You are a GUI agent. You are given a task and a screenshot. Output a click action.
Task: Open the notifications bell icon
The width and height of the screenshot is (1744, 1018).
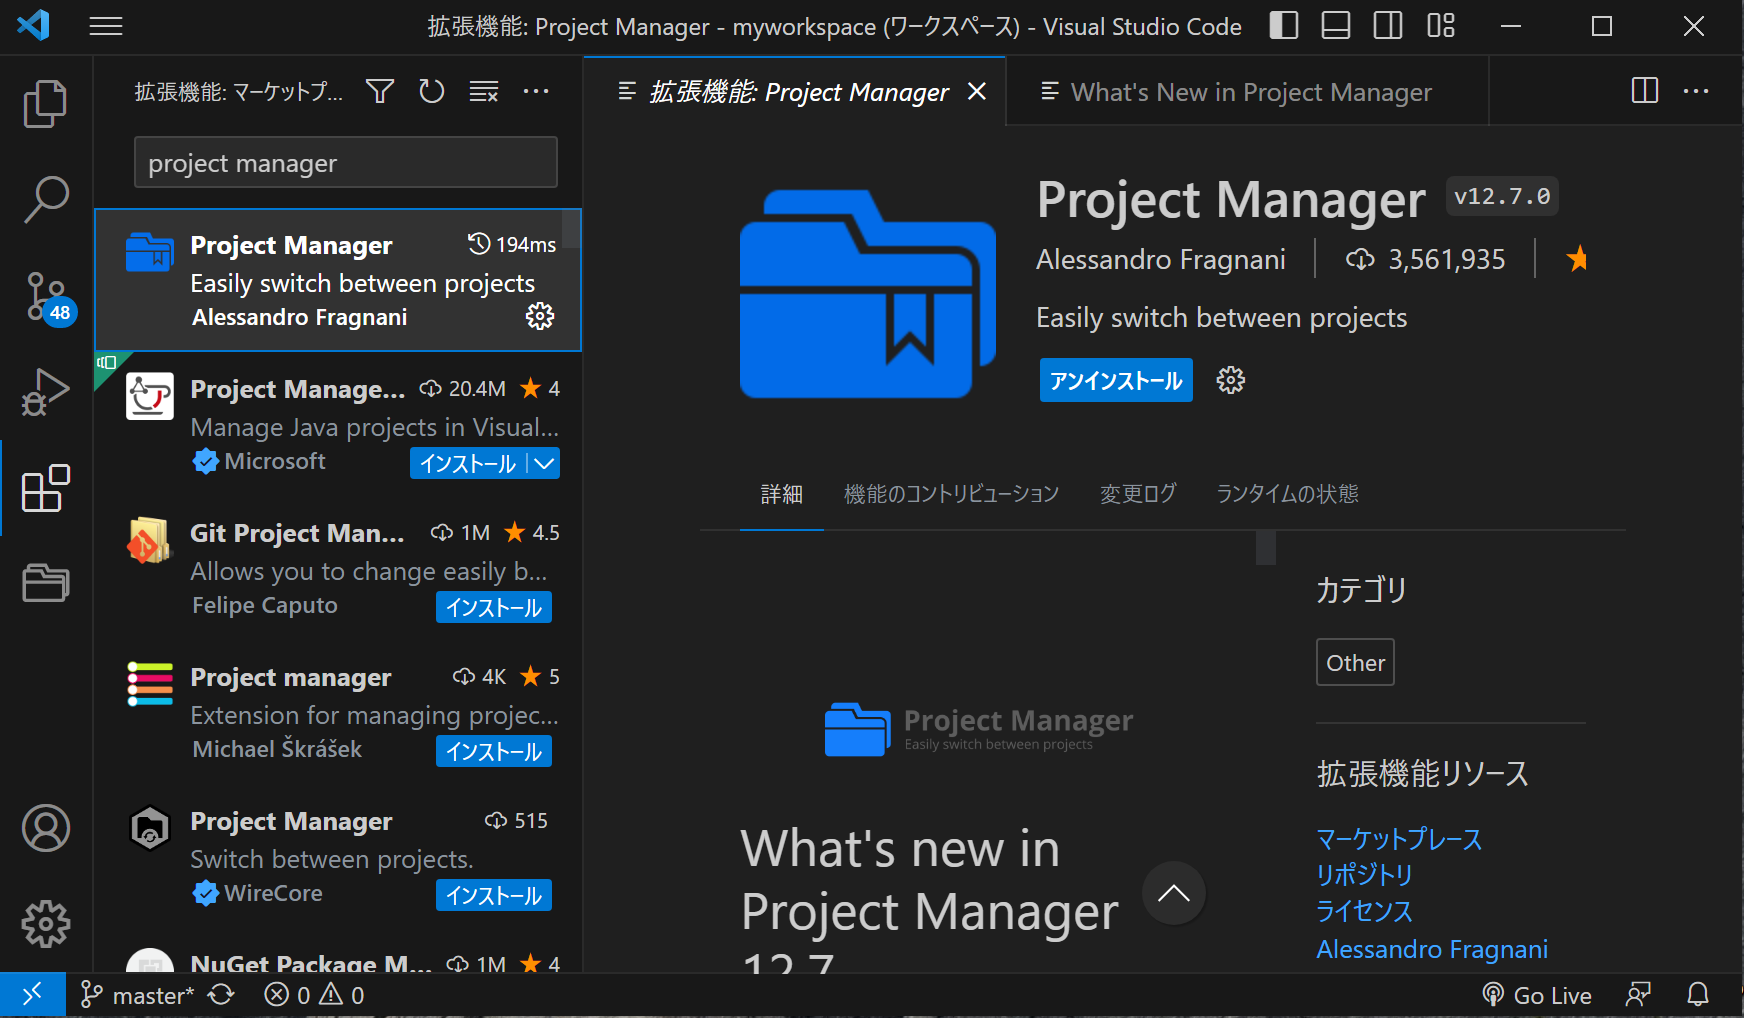(1698, 995)
